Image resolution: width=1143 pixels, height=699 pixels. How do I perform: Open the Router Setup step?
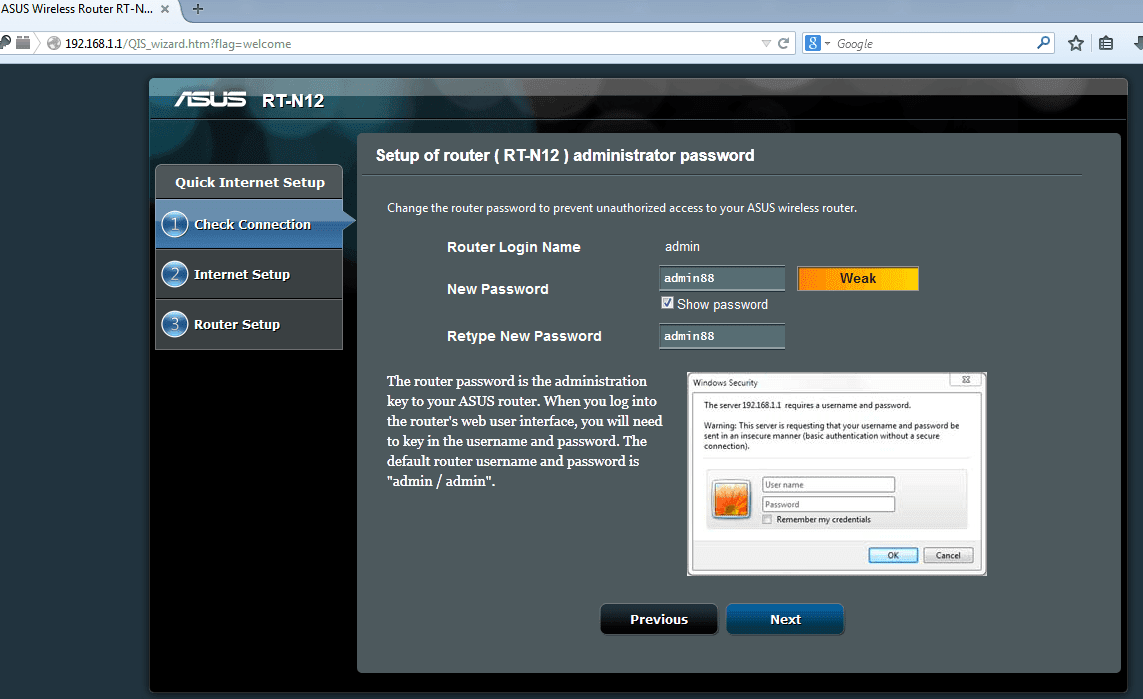(x=249, y=324)
